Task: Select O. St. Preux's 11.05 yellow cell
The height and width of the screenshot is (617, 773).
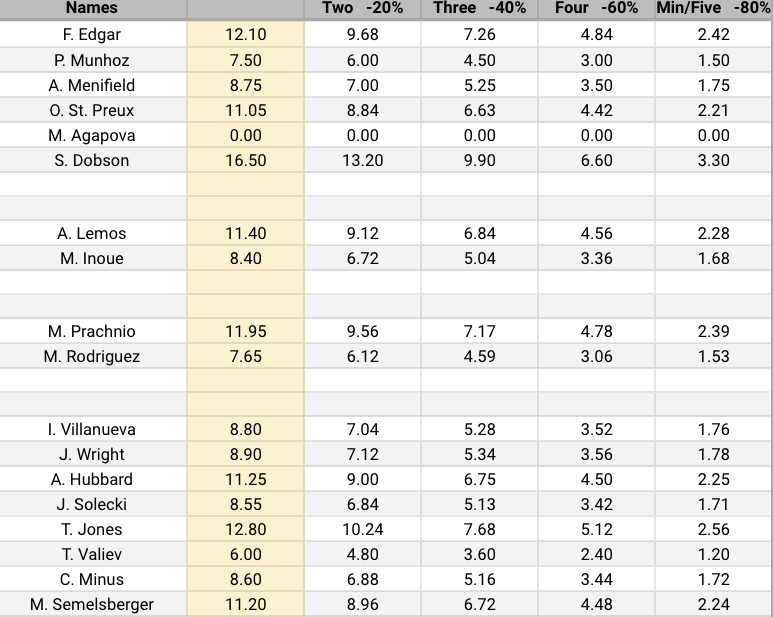Action: click(245, 110)
